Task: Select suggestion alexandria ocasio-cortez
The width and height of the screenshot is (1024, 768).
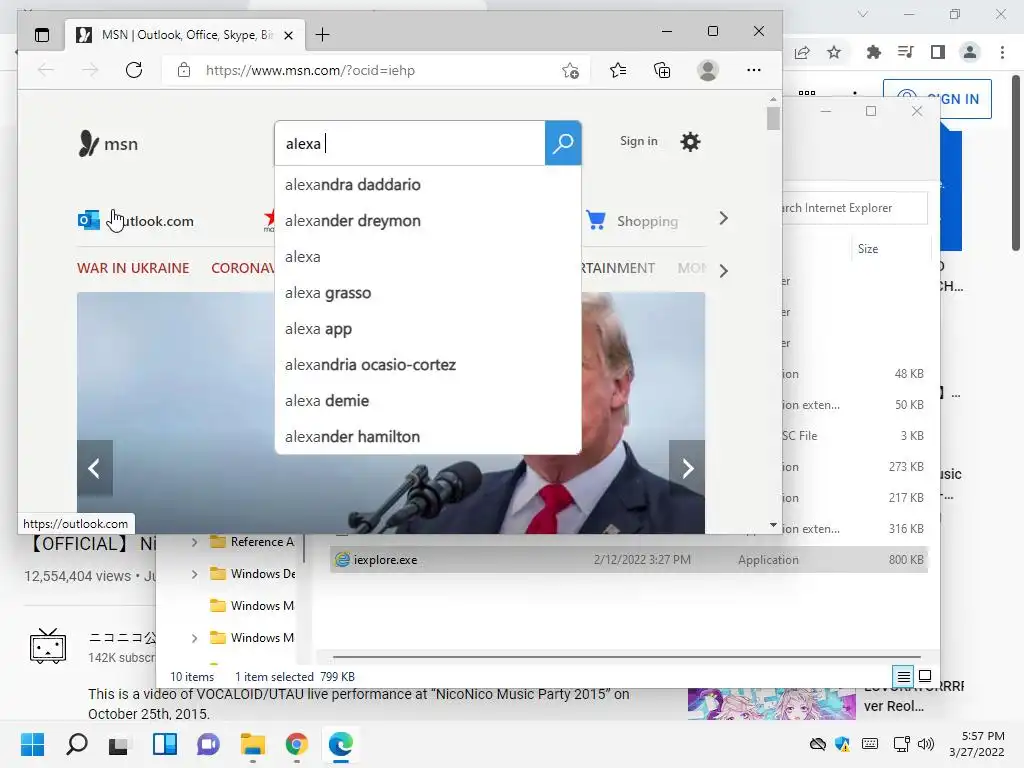Action: (x=428, y=364)
